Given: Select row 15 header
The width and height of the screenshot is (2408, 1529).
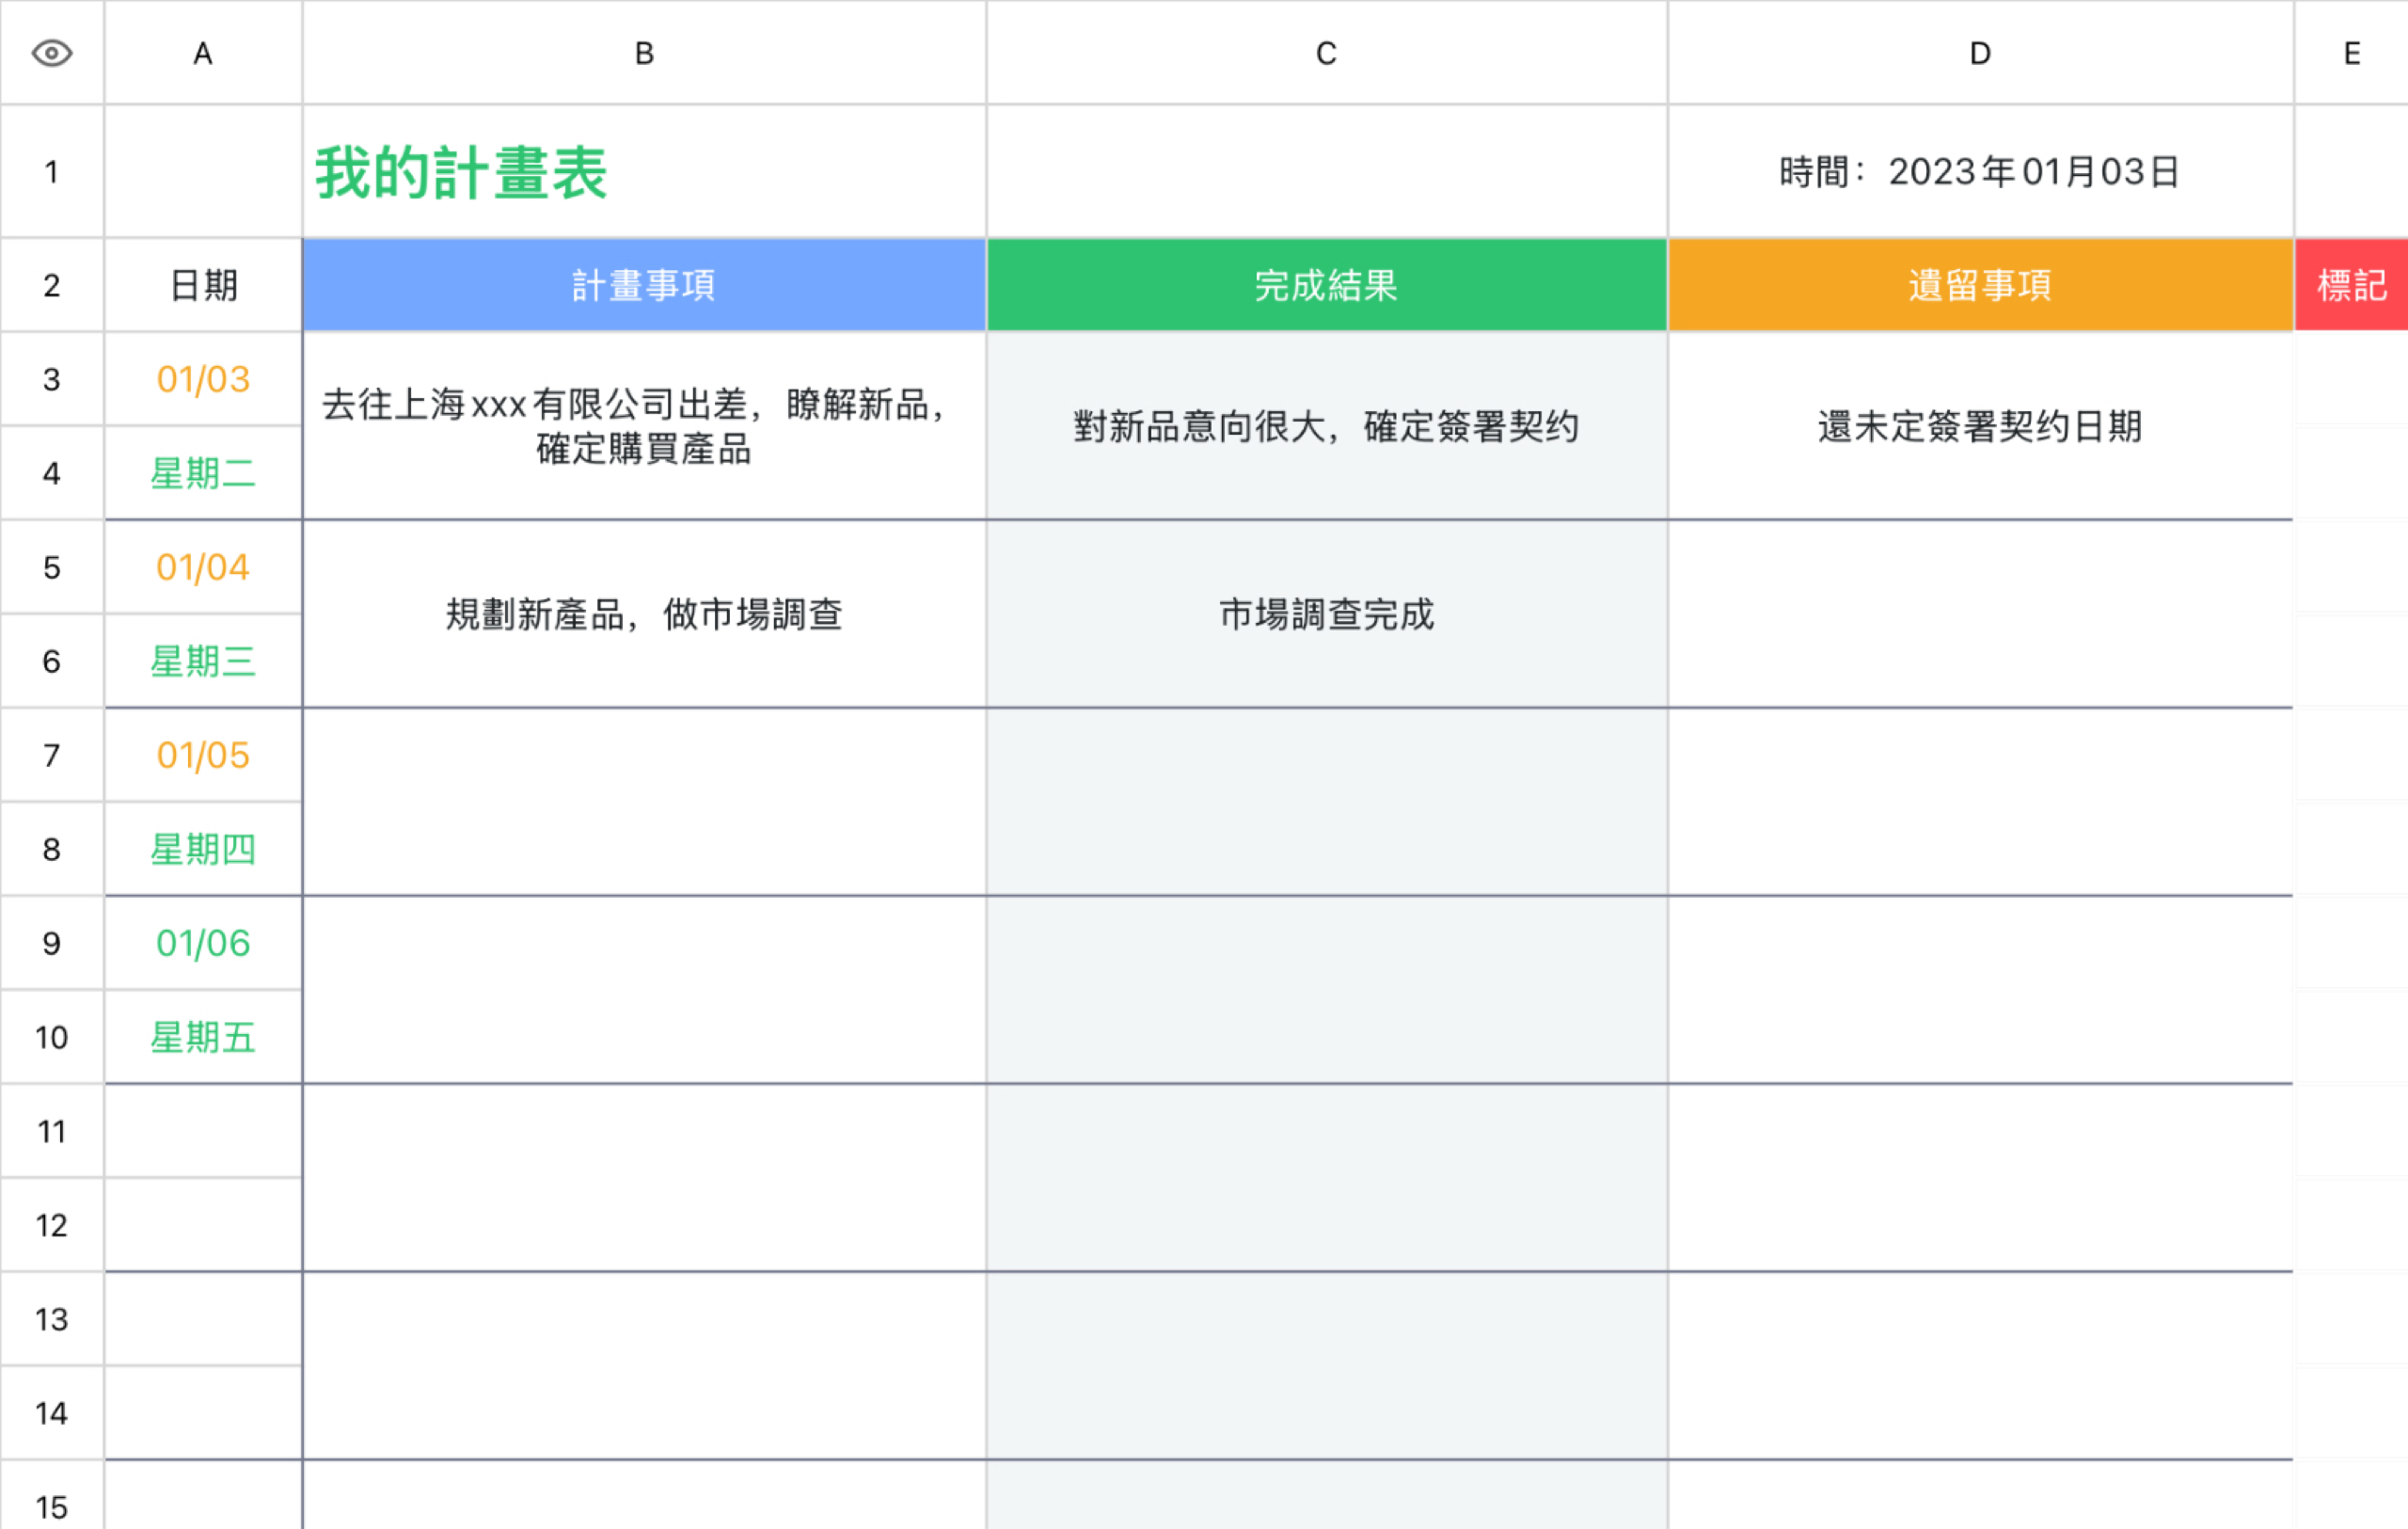Looking at the screenshot, I should (52, 1496).
